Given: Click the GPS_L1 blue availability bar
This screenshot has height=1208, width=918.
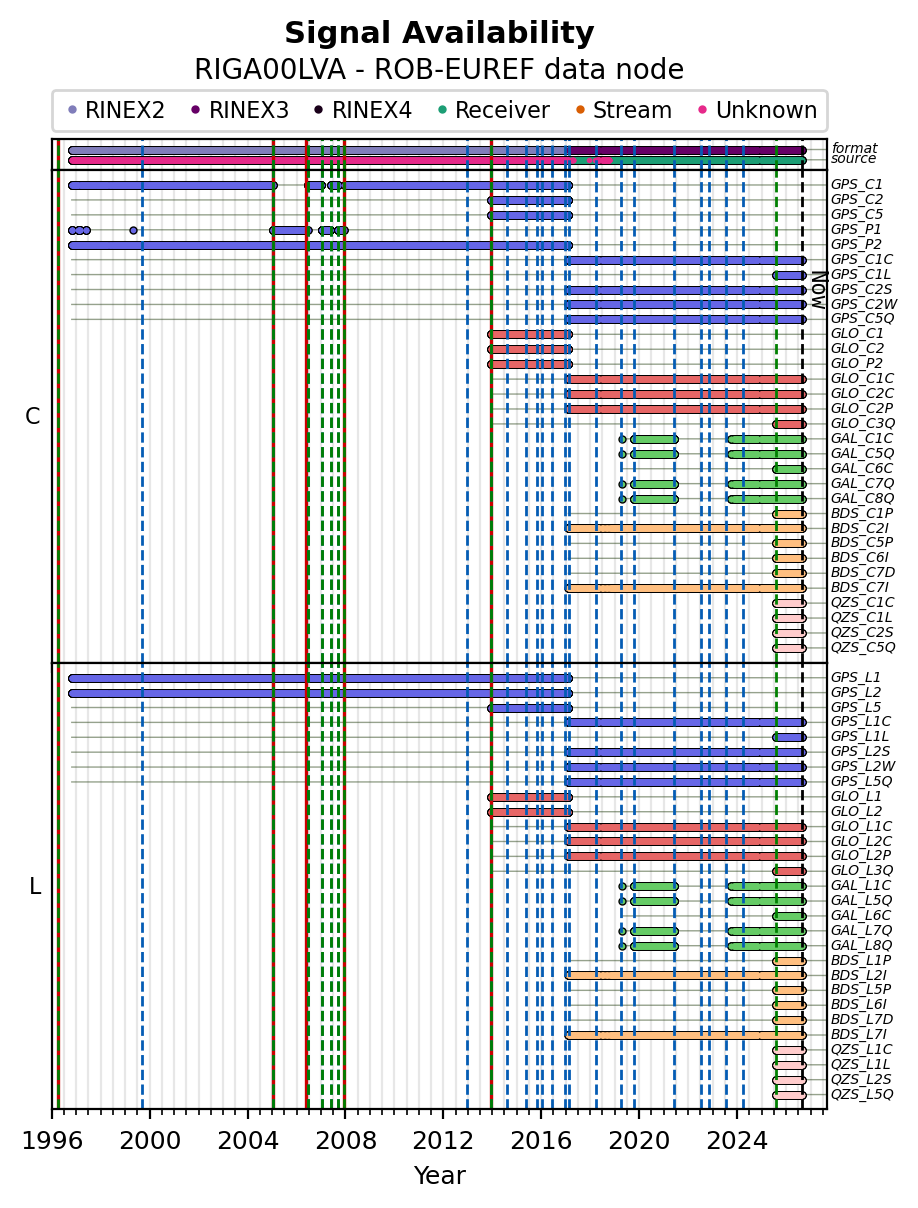Looking at the screenshot, I should (320, 678).
